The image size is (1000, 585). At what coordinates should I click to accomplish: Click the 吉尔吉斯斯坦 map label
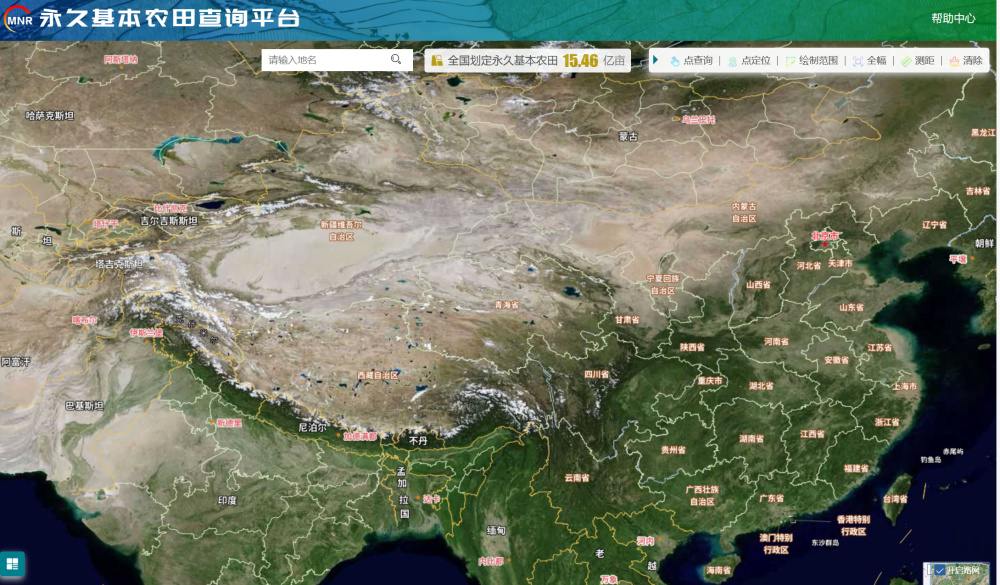(169, 221)
